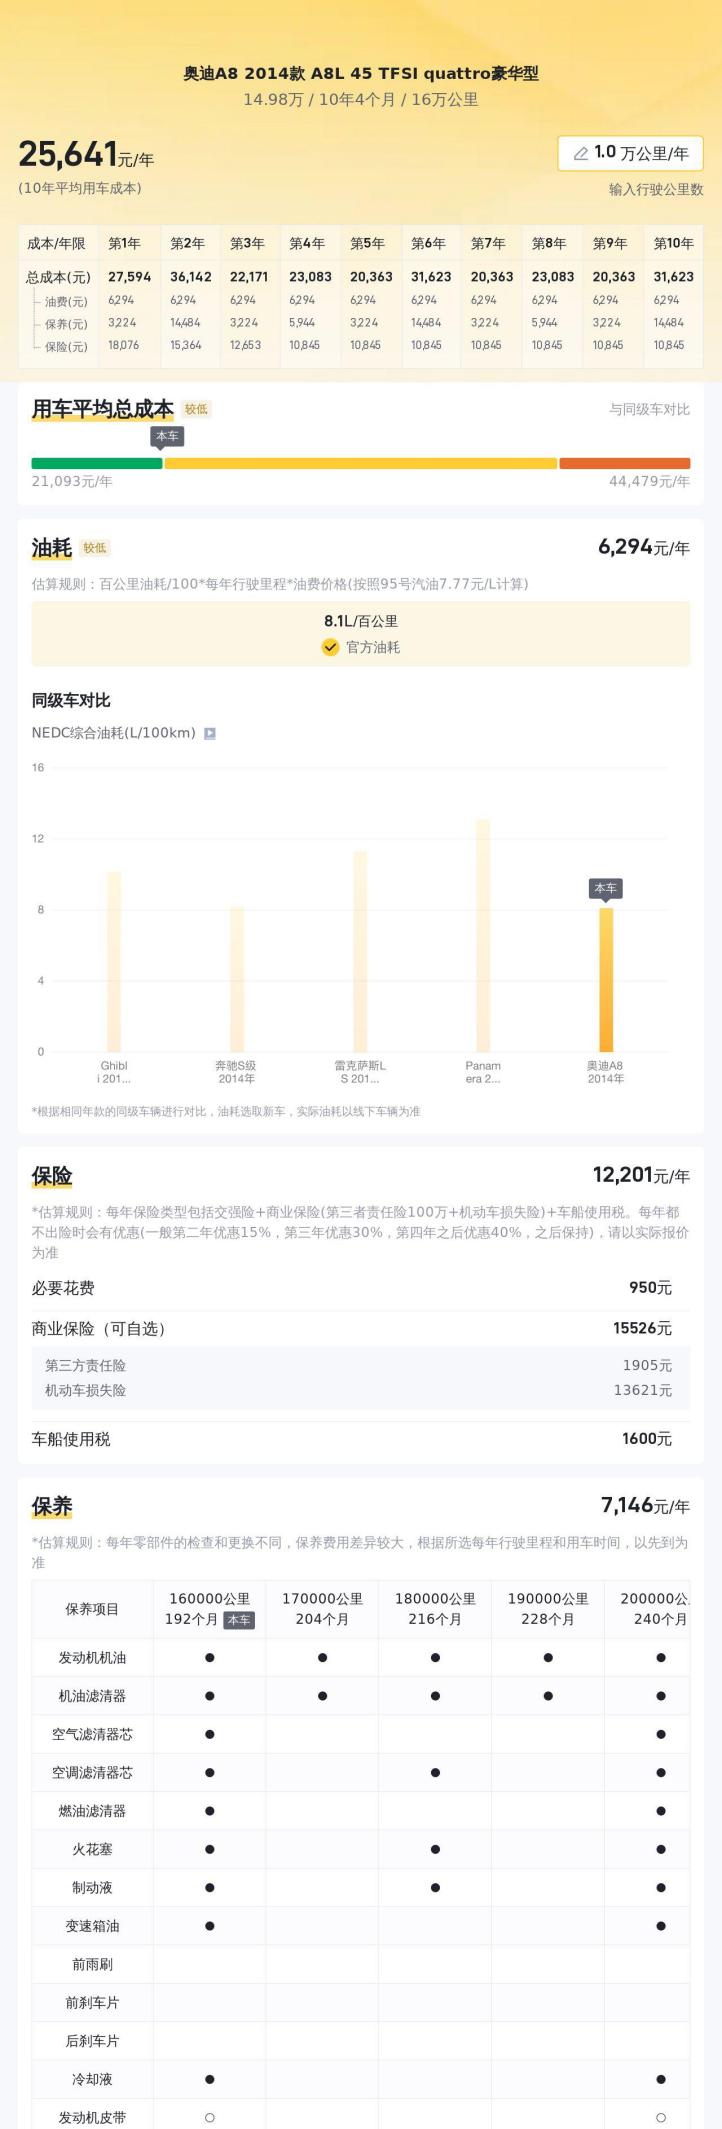Click the dot for 火花塞 under 180000公里
Viewport: 722px width, 2129px height.
tap(435, 1849)
